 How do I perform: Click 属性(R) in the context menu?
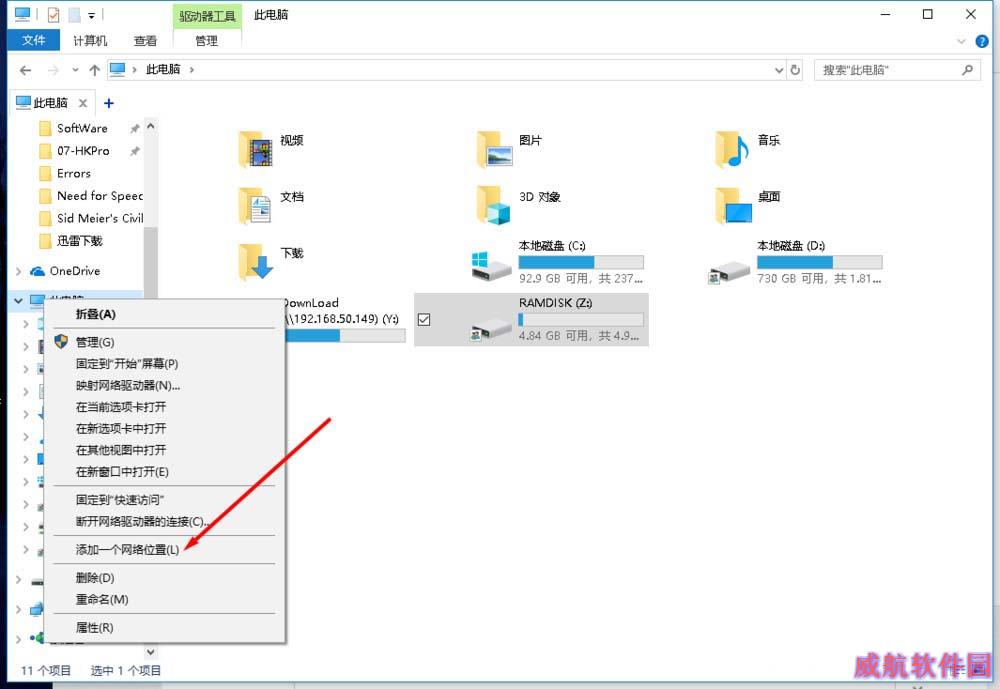coord(95,628)
